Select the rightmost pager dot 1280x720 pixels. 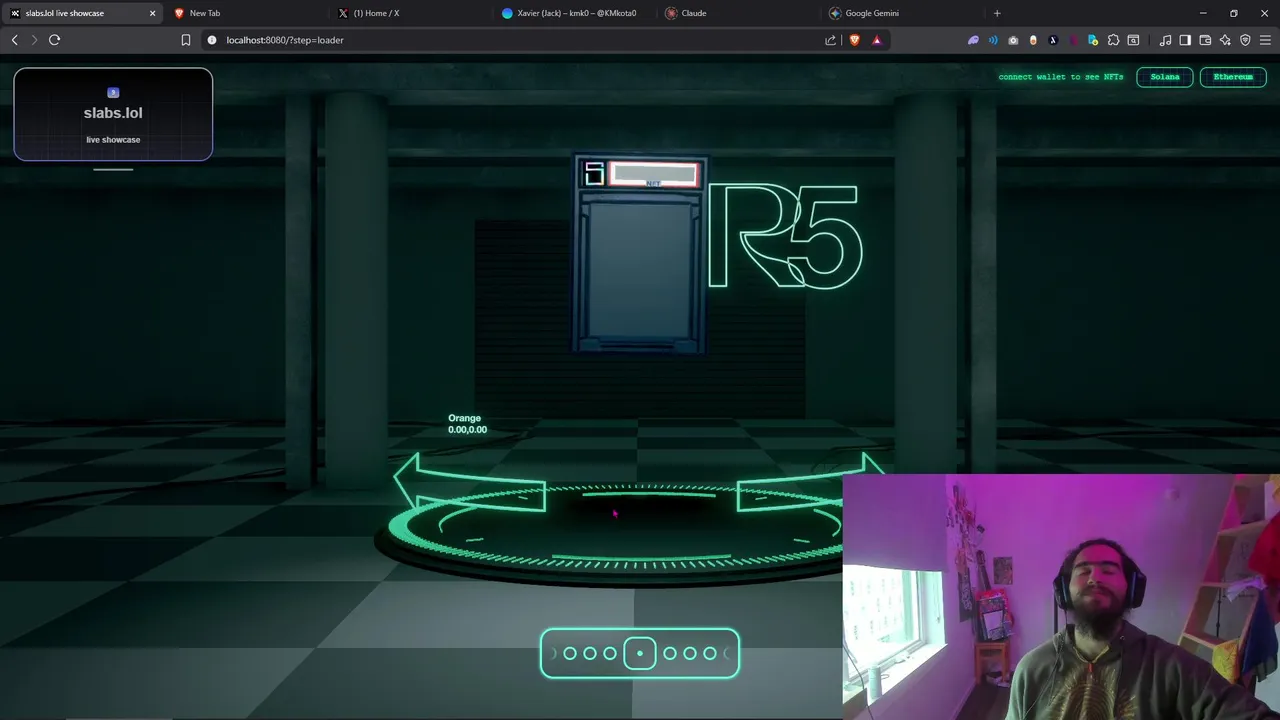pos(710,653)
